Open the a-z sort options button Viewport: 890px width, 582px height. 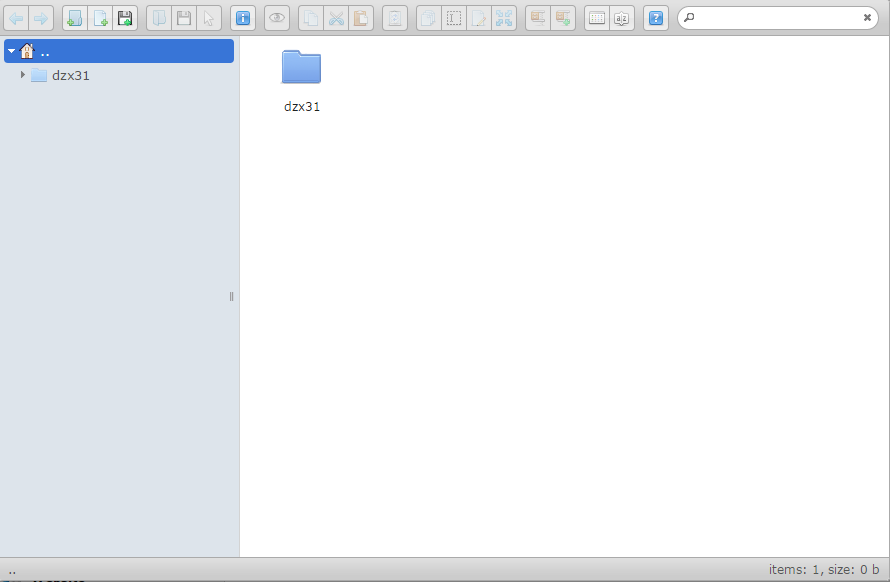pyautogui.click(x=622, y=18)
